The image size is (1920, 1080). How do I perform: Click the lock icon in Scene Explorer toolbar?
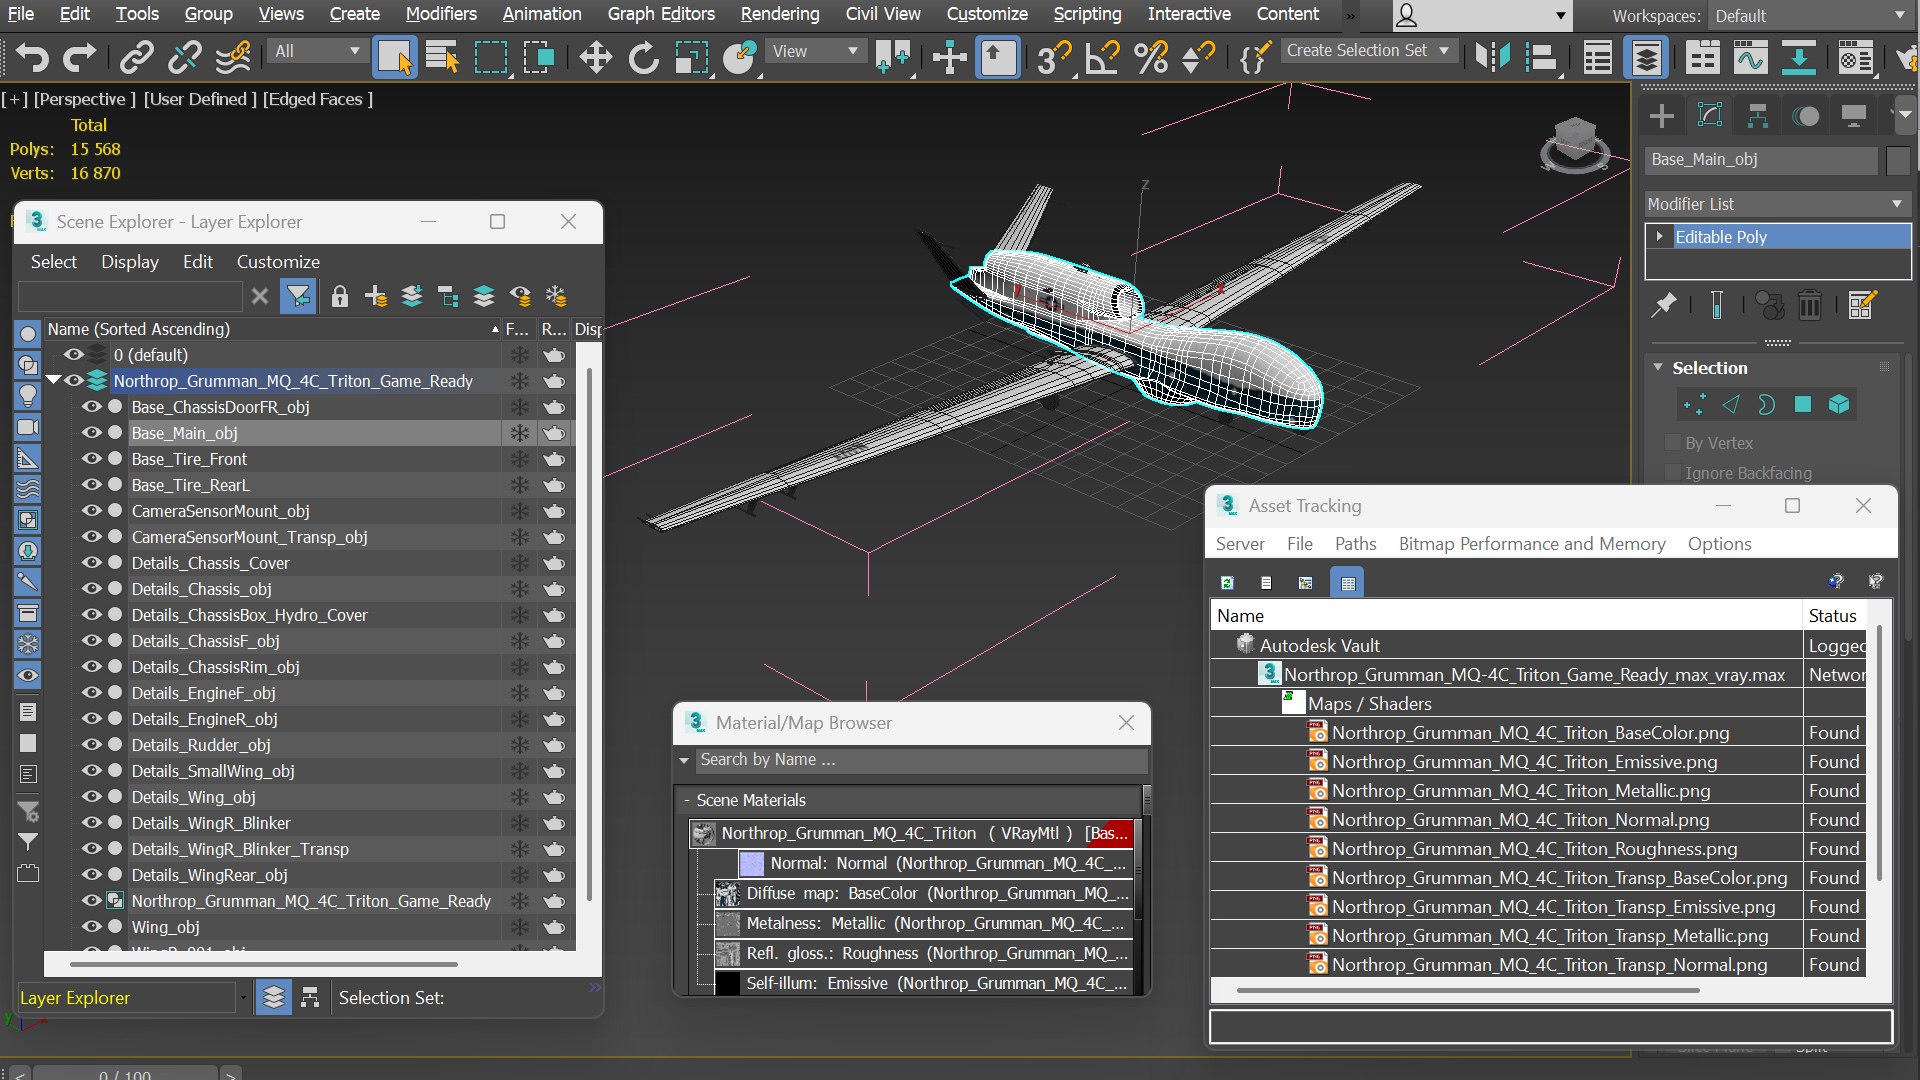click(x=339, y=296)
